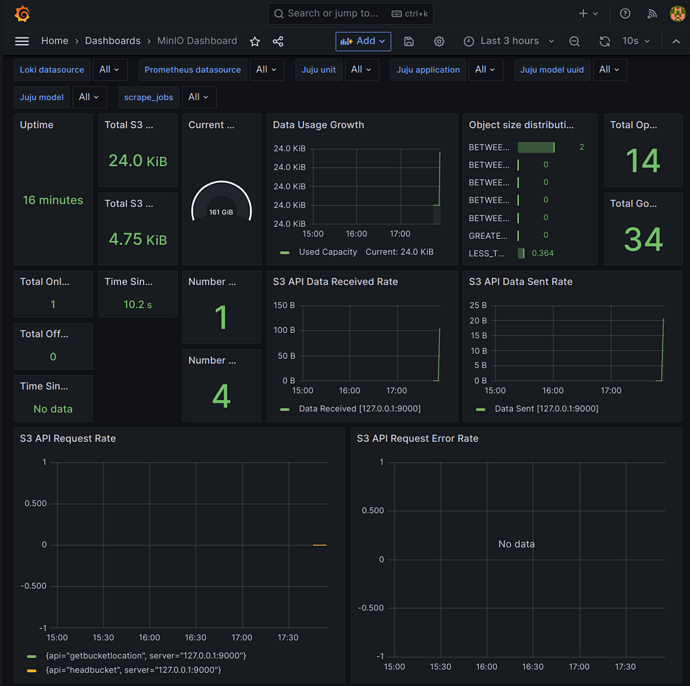The height and width of the screenshot is (686, 690).
Task: Click the search or jump to field
Action: (x=351, y=14)
